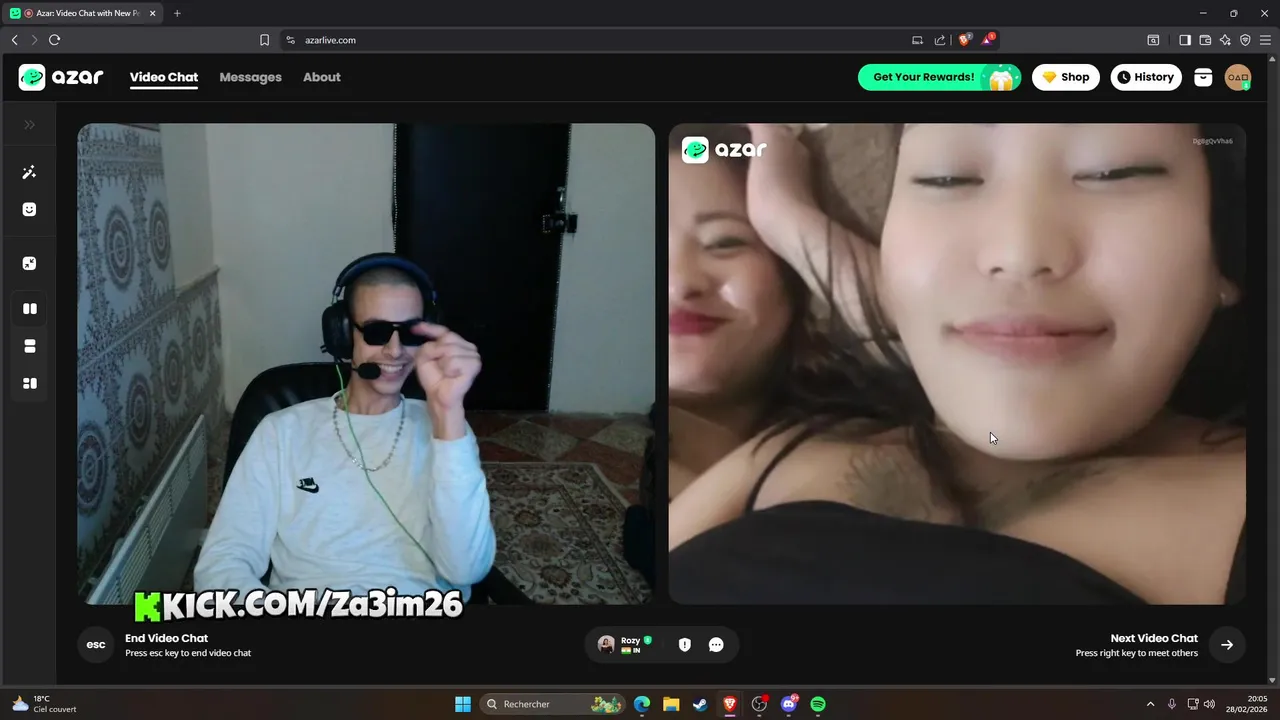1280x720 pixels.
Task: Click the microphone tray icon
Action: (1172, 704)
